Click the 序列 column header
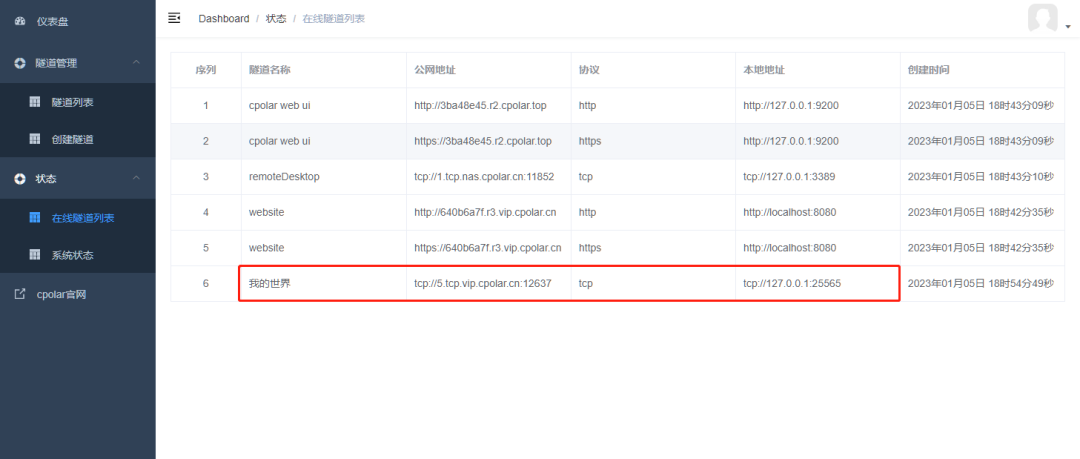The height and width of the screenshot is (459, 1080). tap(206, 70)
